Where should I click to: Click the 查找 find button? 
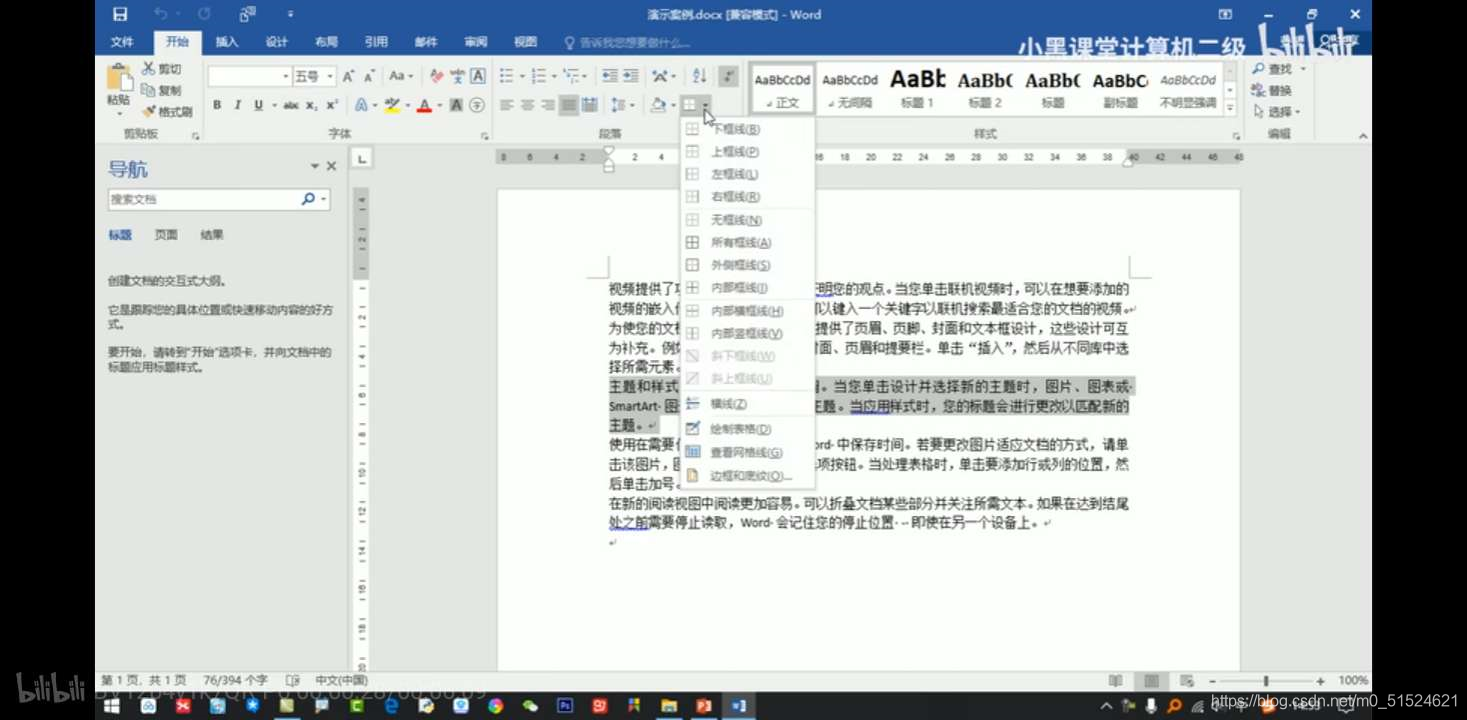(1274, 69)
